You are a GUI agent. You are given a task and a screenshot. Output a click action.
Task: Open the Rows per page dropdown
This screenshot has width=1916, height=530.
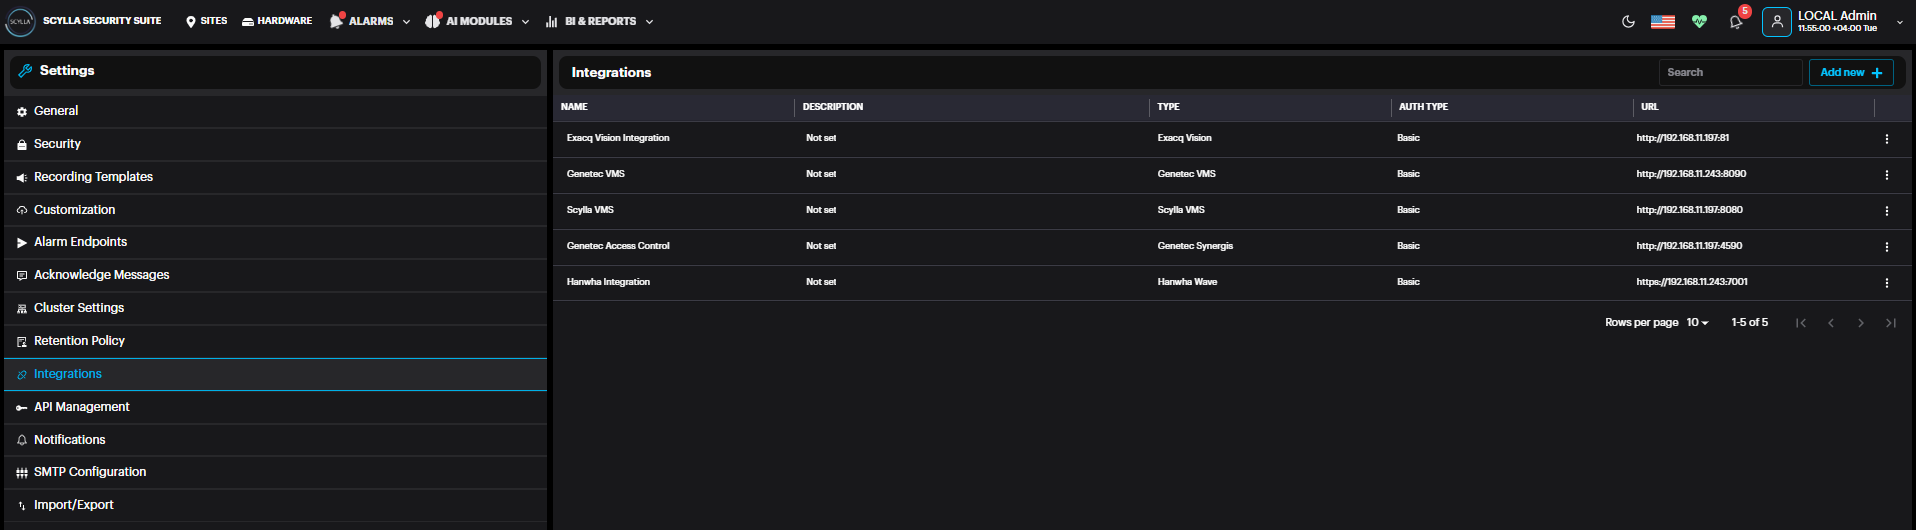click(1697, 322)
